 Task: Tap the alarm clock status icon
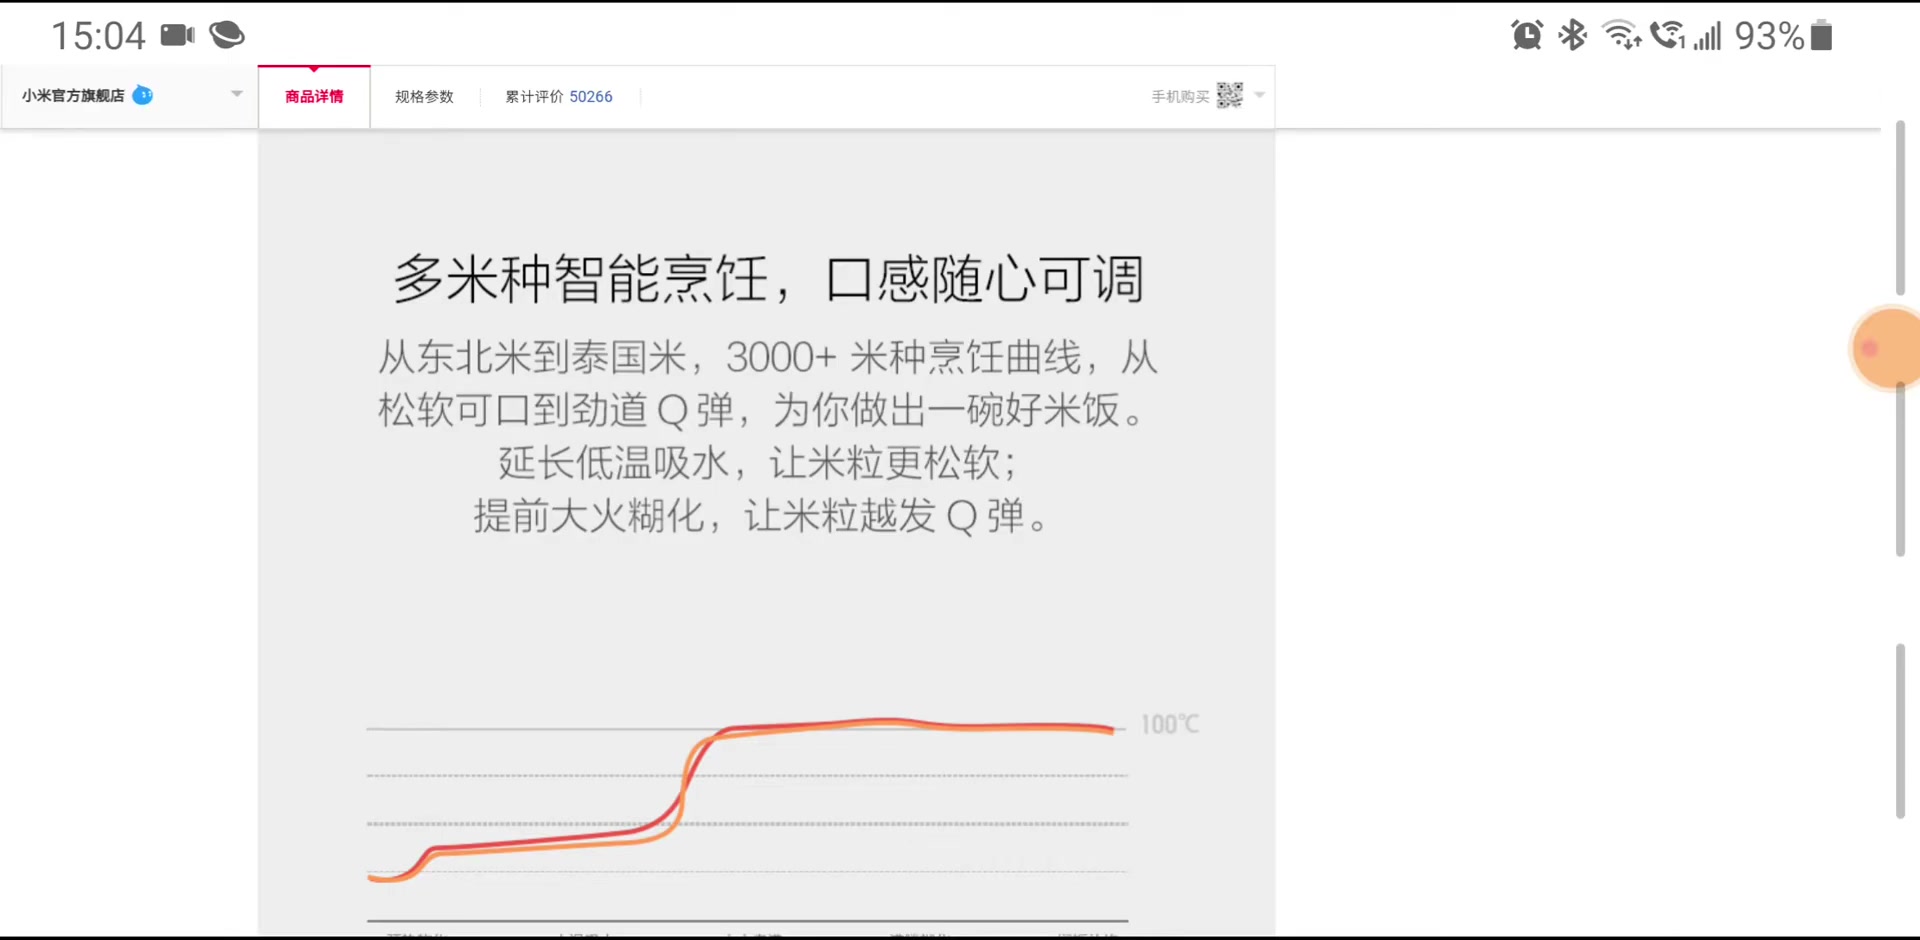tap(1527, 35)
